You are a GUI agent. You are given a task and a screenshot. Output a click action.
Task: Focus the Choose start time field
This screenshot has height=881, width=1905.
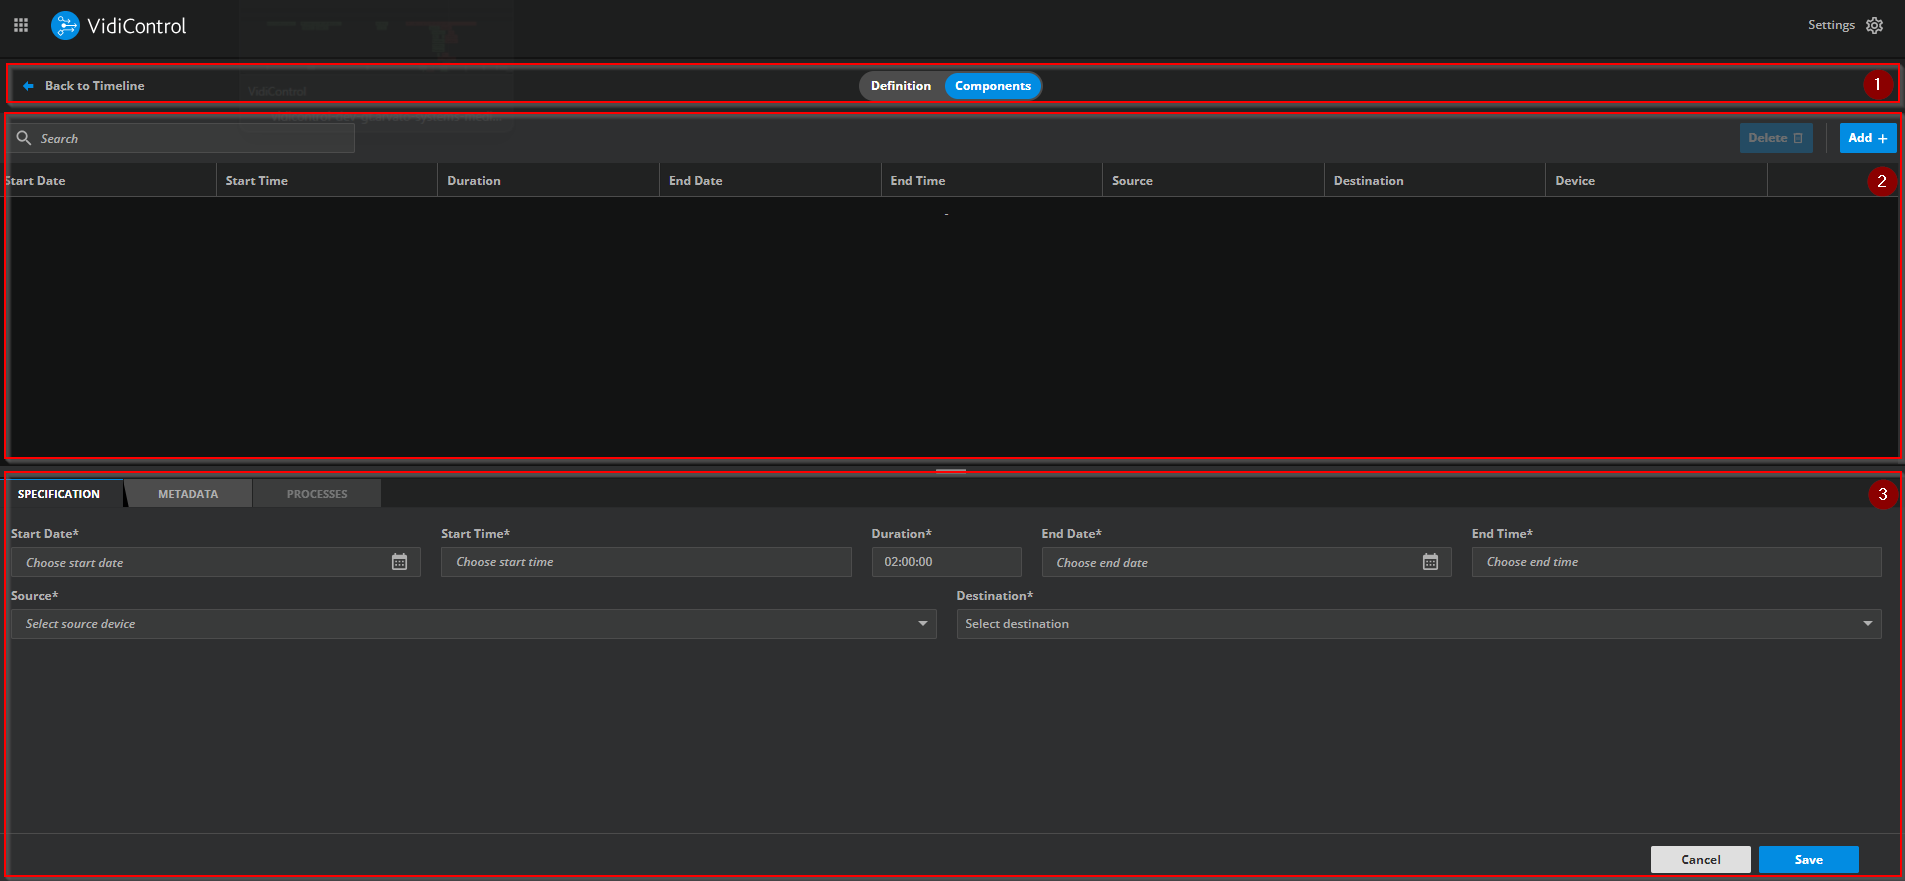[645, 562]
